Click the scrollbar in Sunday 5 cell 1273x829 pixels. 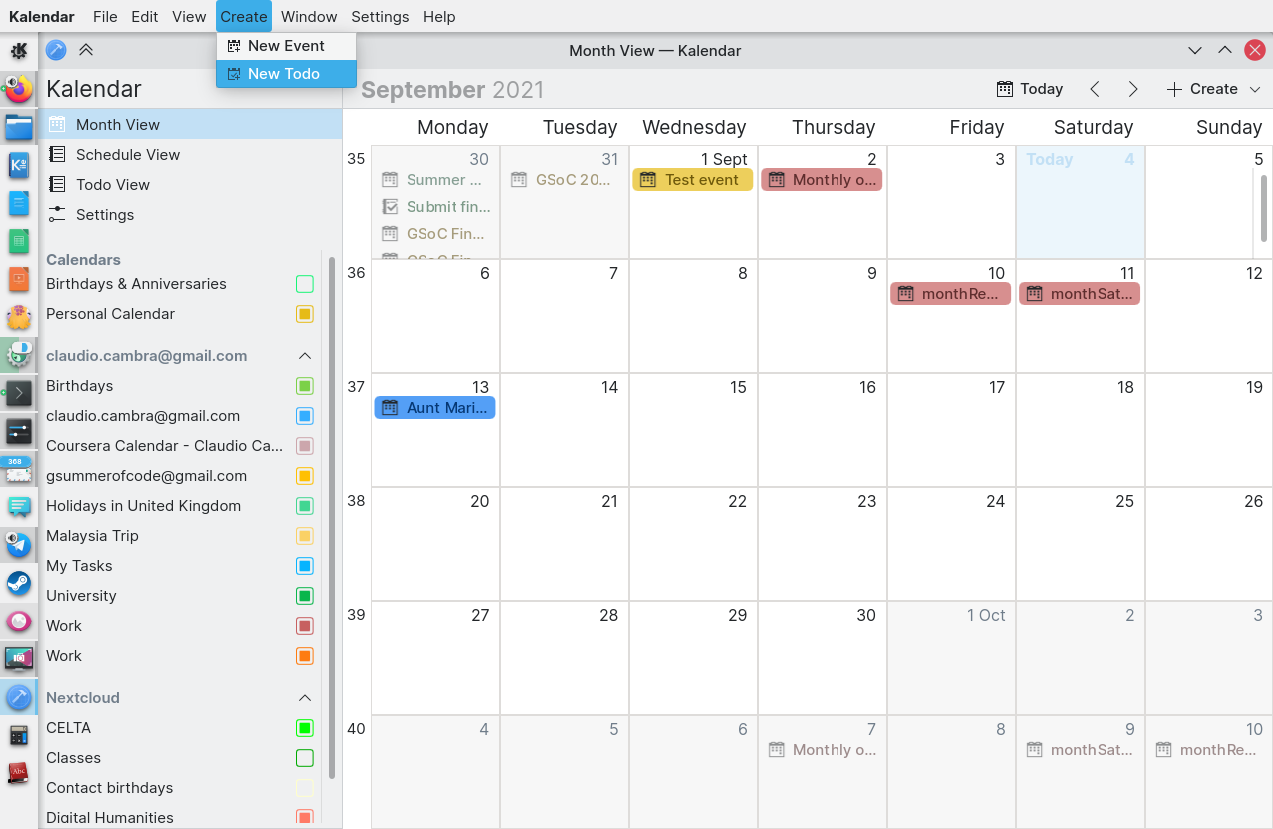pos(1264,208)
